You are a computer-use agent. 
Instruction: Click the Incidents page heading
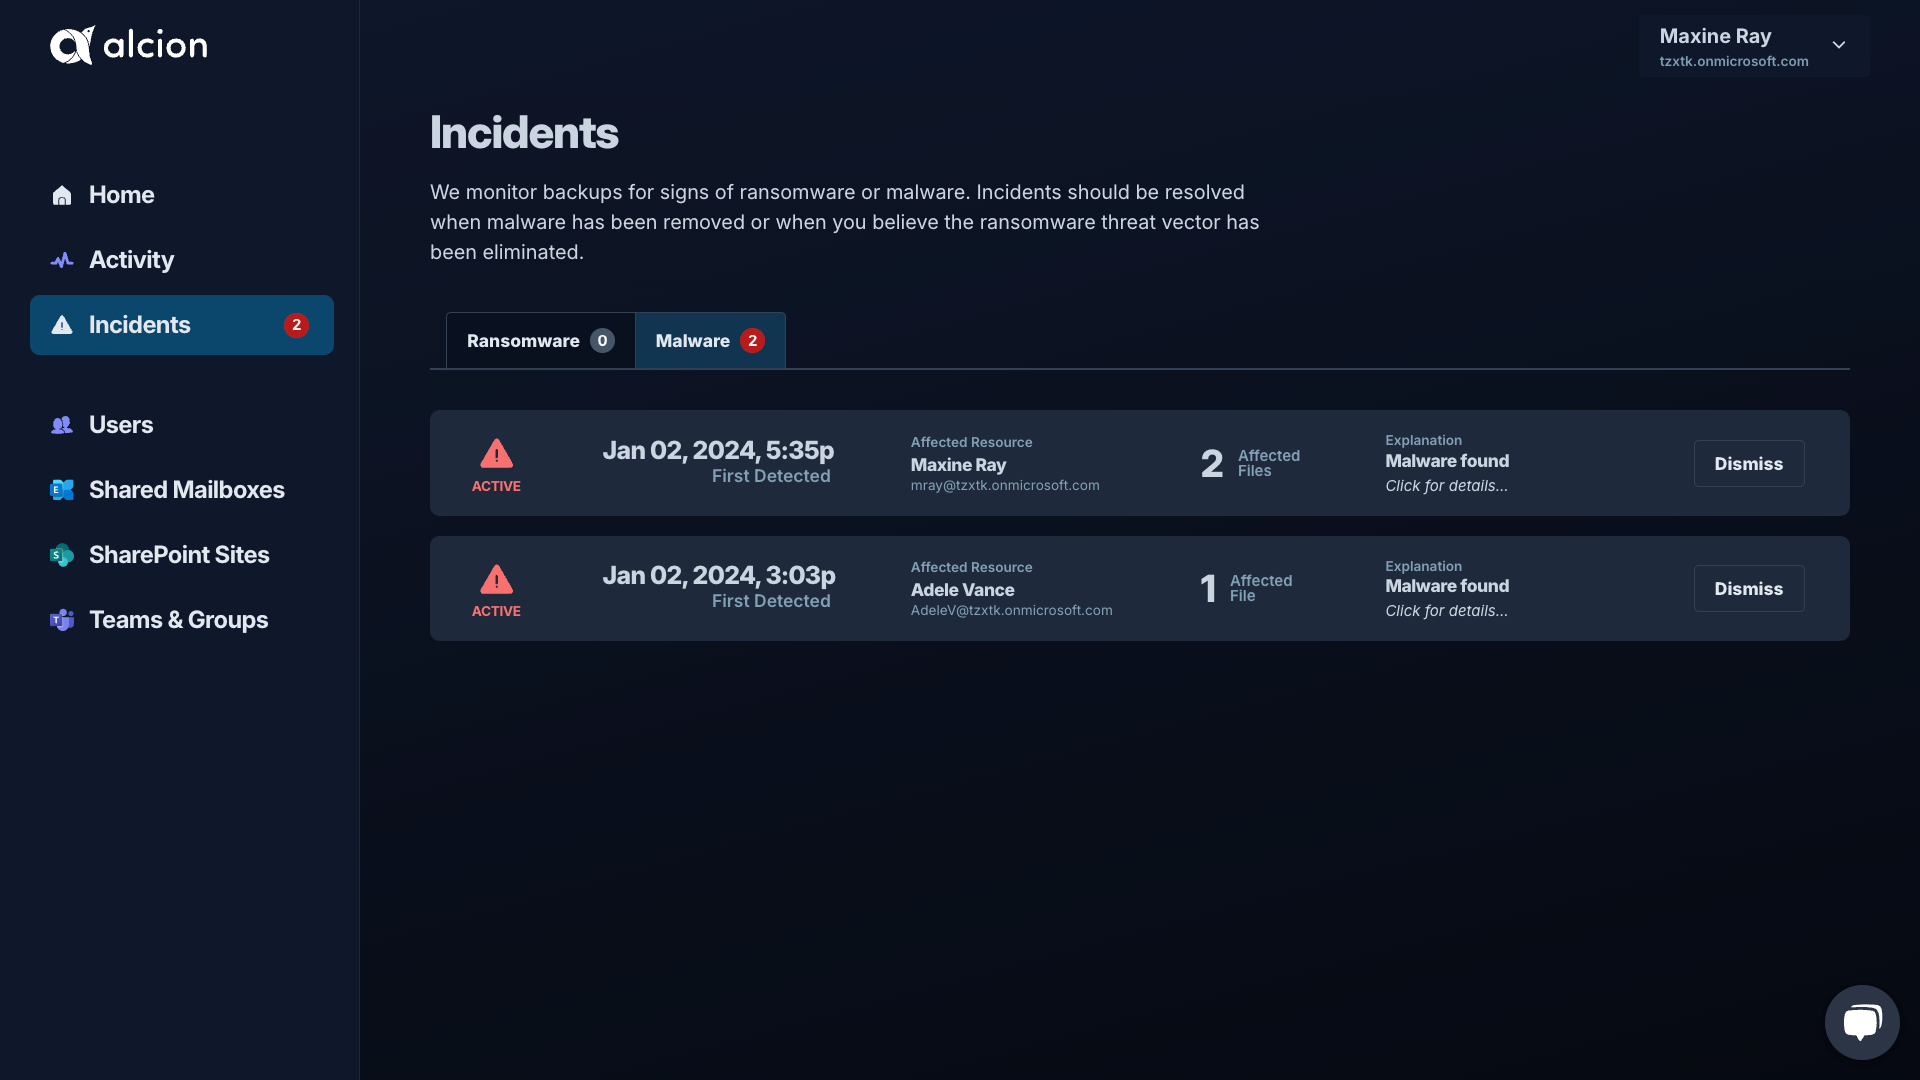click(524, 133)
